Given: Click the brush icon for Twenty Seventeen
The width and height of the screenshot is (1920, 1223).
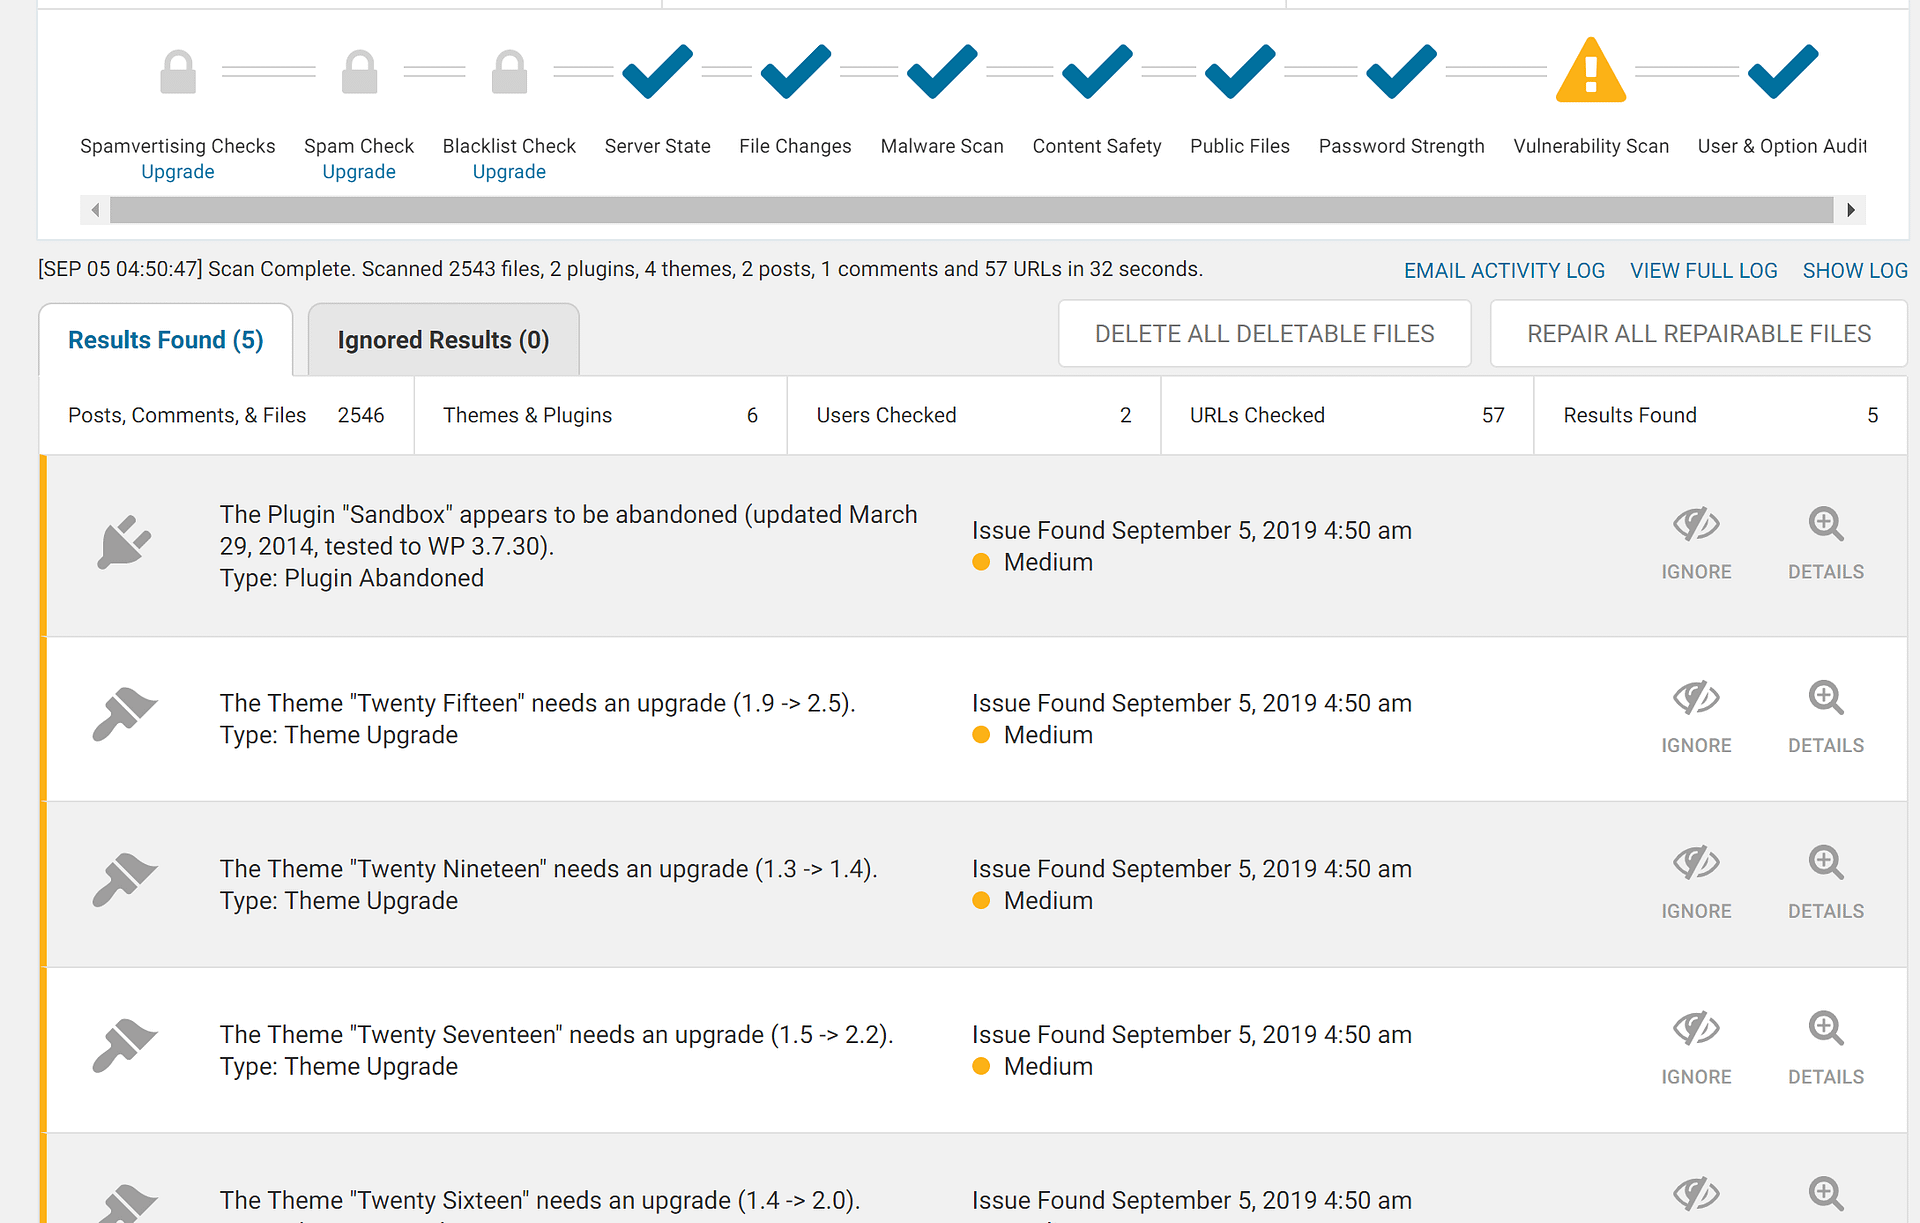Looking at the screenshot, I should point(124,1046).
